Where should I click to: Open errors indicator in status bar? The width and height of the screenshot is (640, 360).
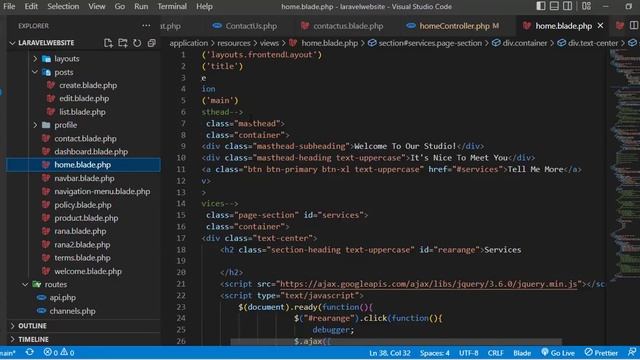tap(51, 352)
